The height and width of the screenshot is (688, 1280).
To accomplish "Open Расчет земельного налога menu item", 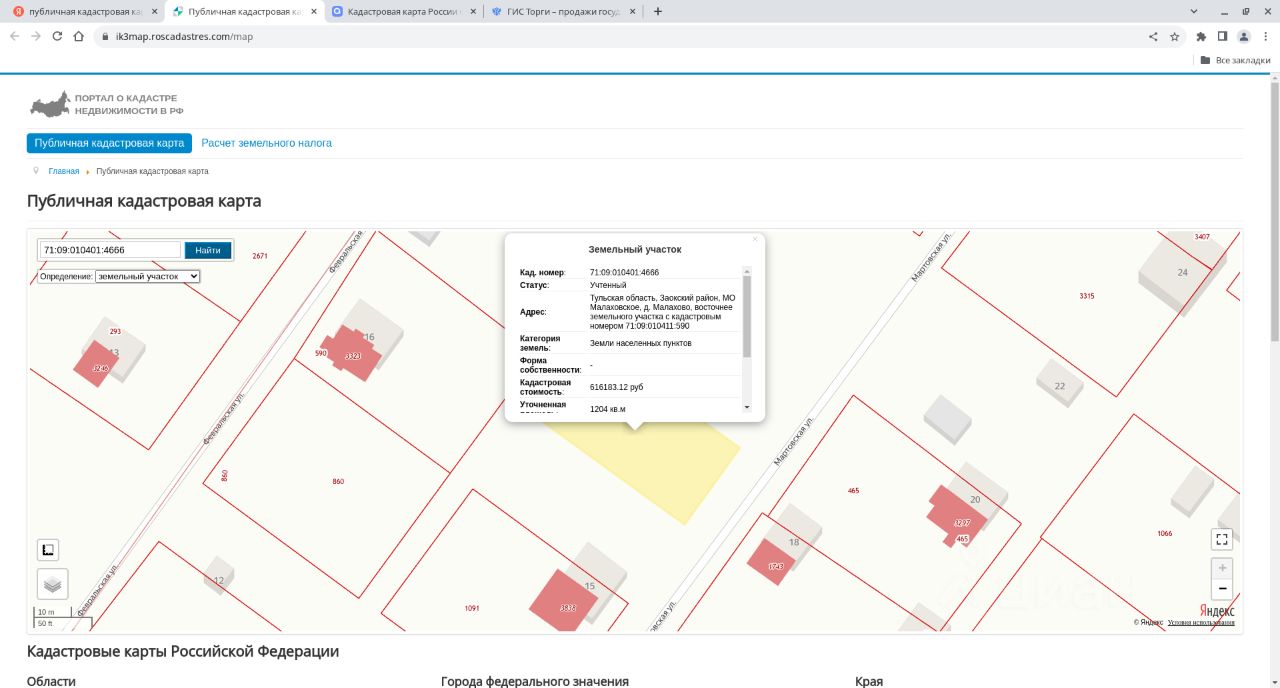I will coord(267,143).
